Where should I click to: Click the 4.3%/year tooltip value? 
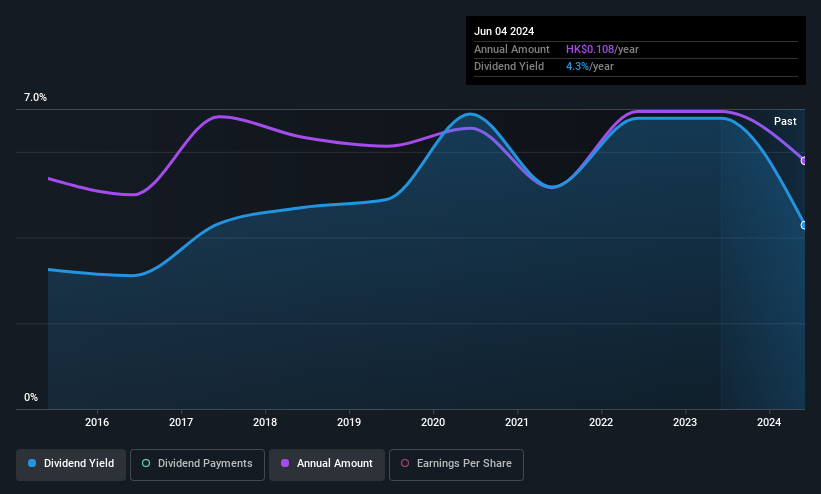coord(590,67)
